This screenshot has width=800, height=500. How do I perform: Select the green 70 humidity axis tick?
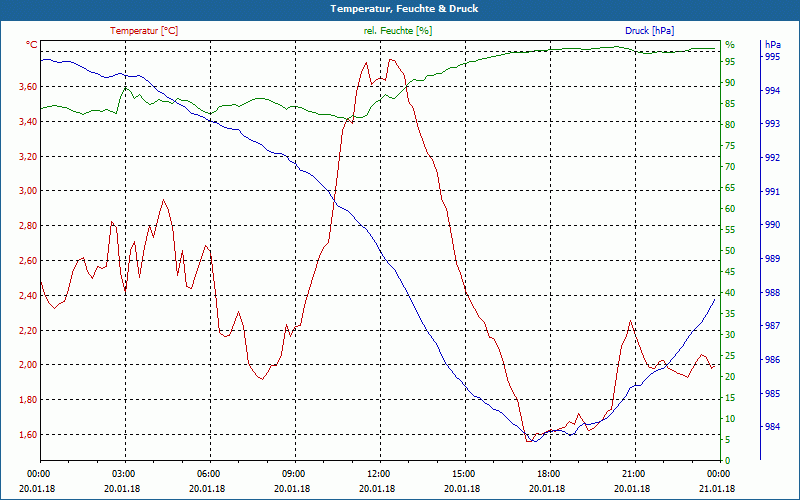(730, 167)
